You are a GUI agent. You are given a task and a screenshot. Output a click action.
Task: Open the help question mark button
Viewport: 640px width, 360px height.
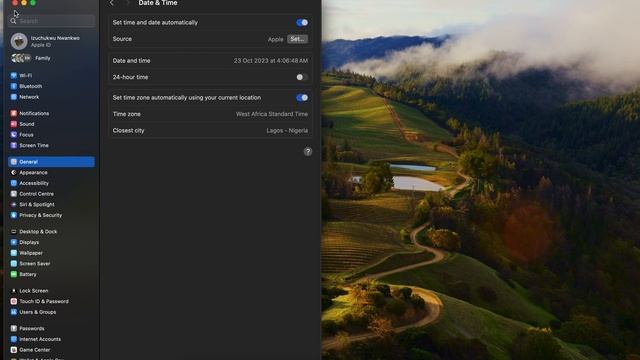308,152
